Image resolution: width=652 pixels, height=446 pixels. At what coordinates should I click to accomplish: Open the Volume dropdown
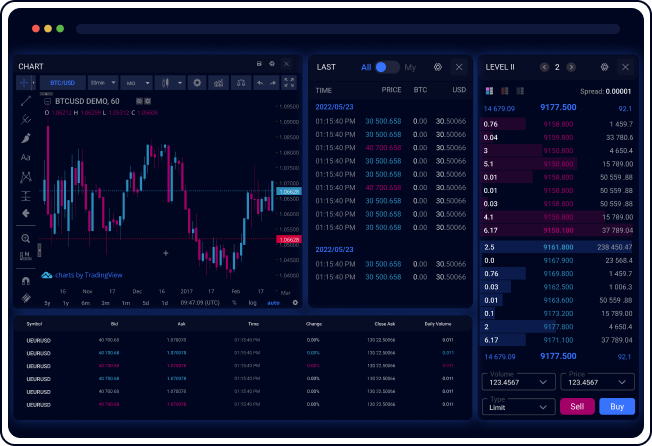518,381
